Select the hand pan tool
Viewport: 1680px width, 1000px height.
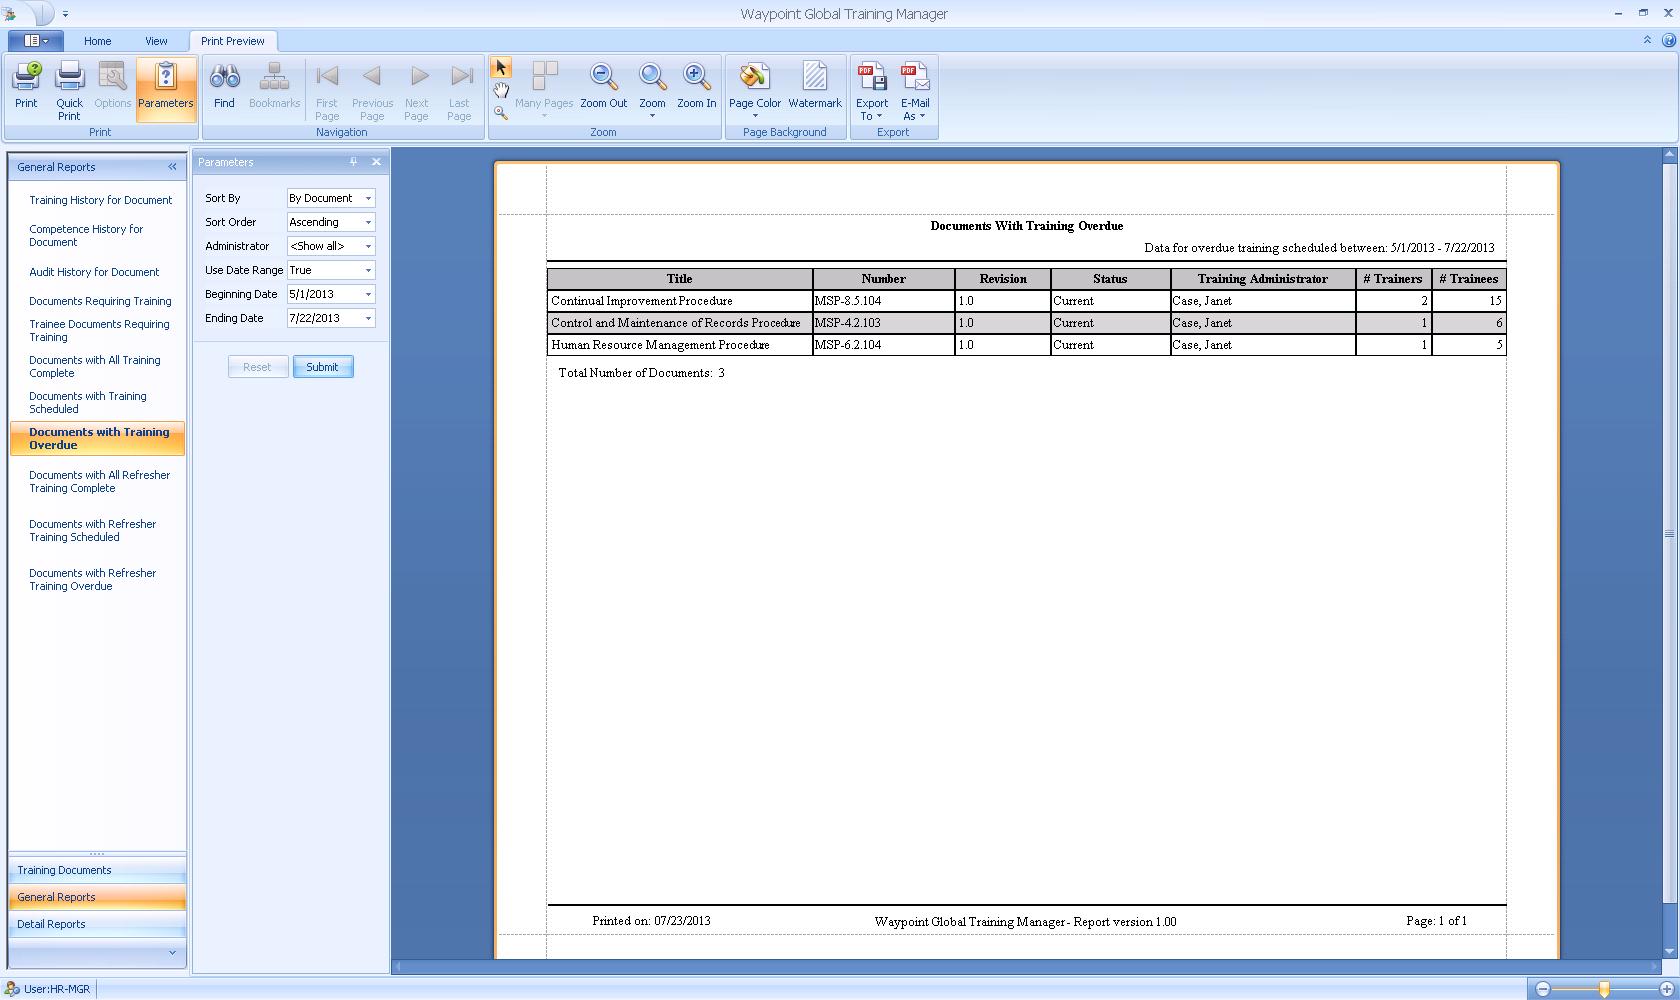coord(500,91)
